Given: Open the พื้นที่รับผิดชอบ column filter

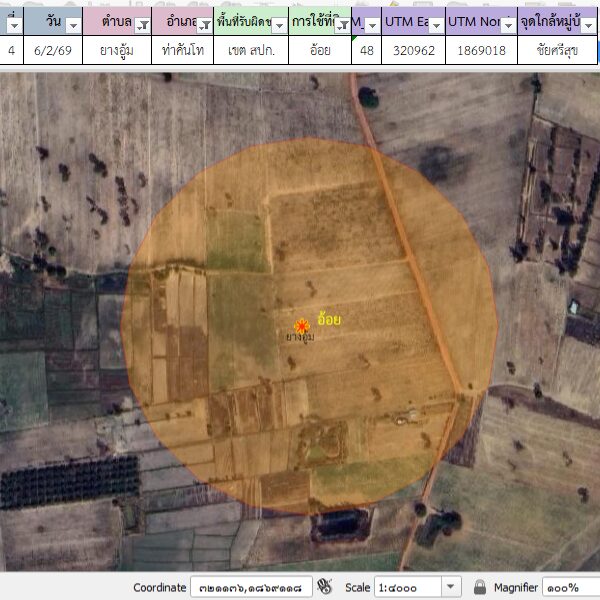Looking at the screenshot, I should pyautogui.click(x=279, y=24).
